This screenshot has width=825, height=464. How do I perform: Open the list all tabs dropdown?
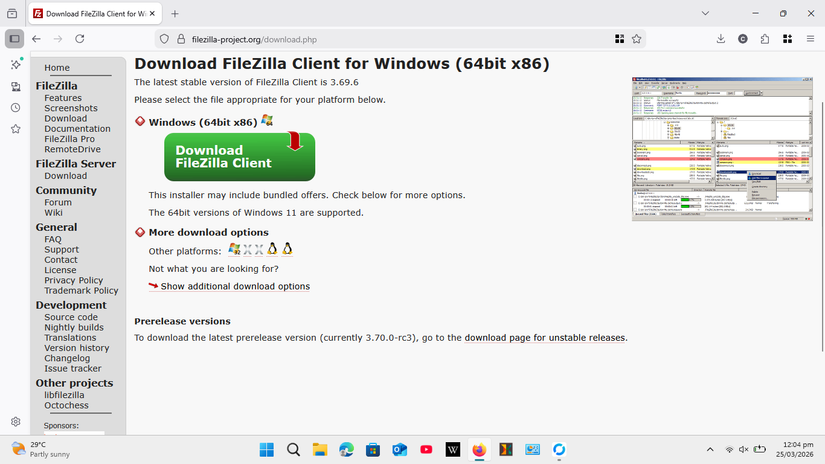point(705,14)
